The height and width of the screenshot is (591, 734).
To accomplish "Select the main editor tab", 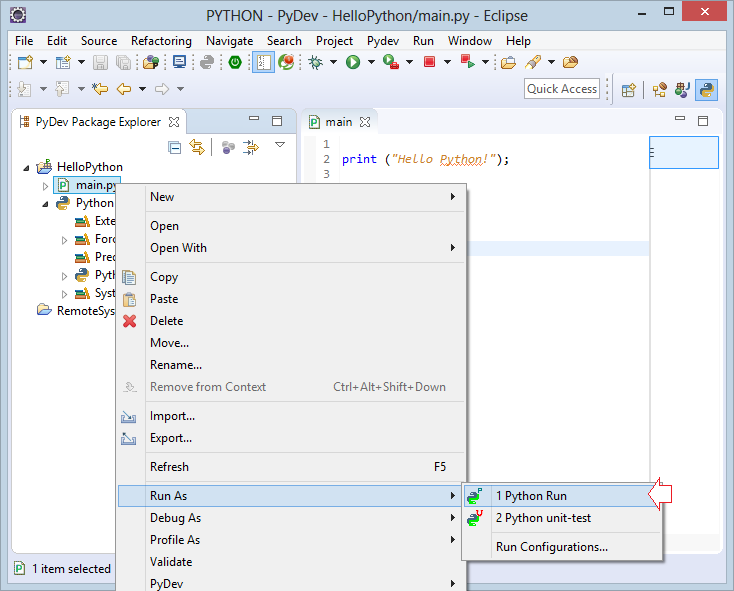I will click(x=338, y=122).
